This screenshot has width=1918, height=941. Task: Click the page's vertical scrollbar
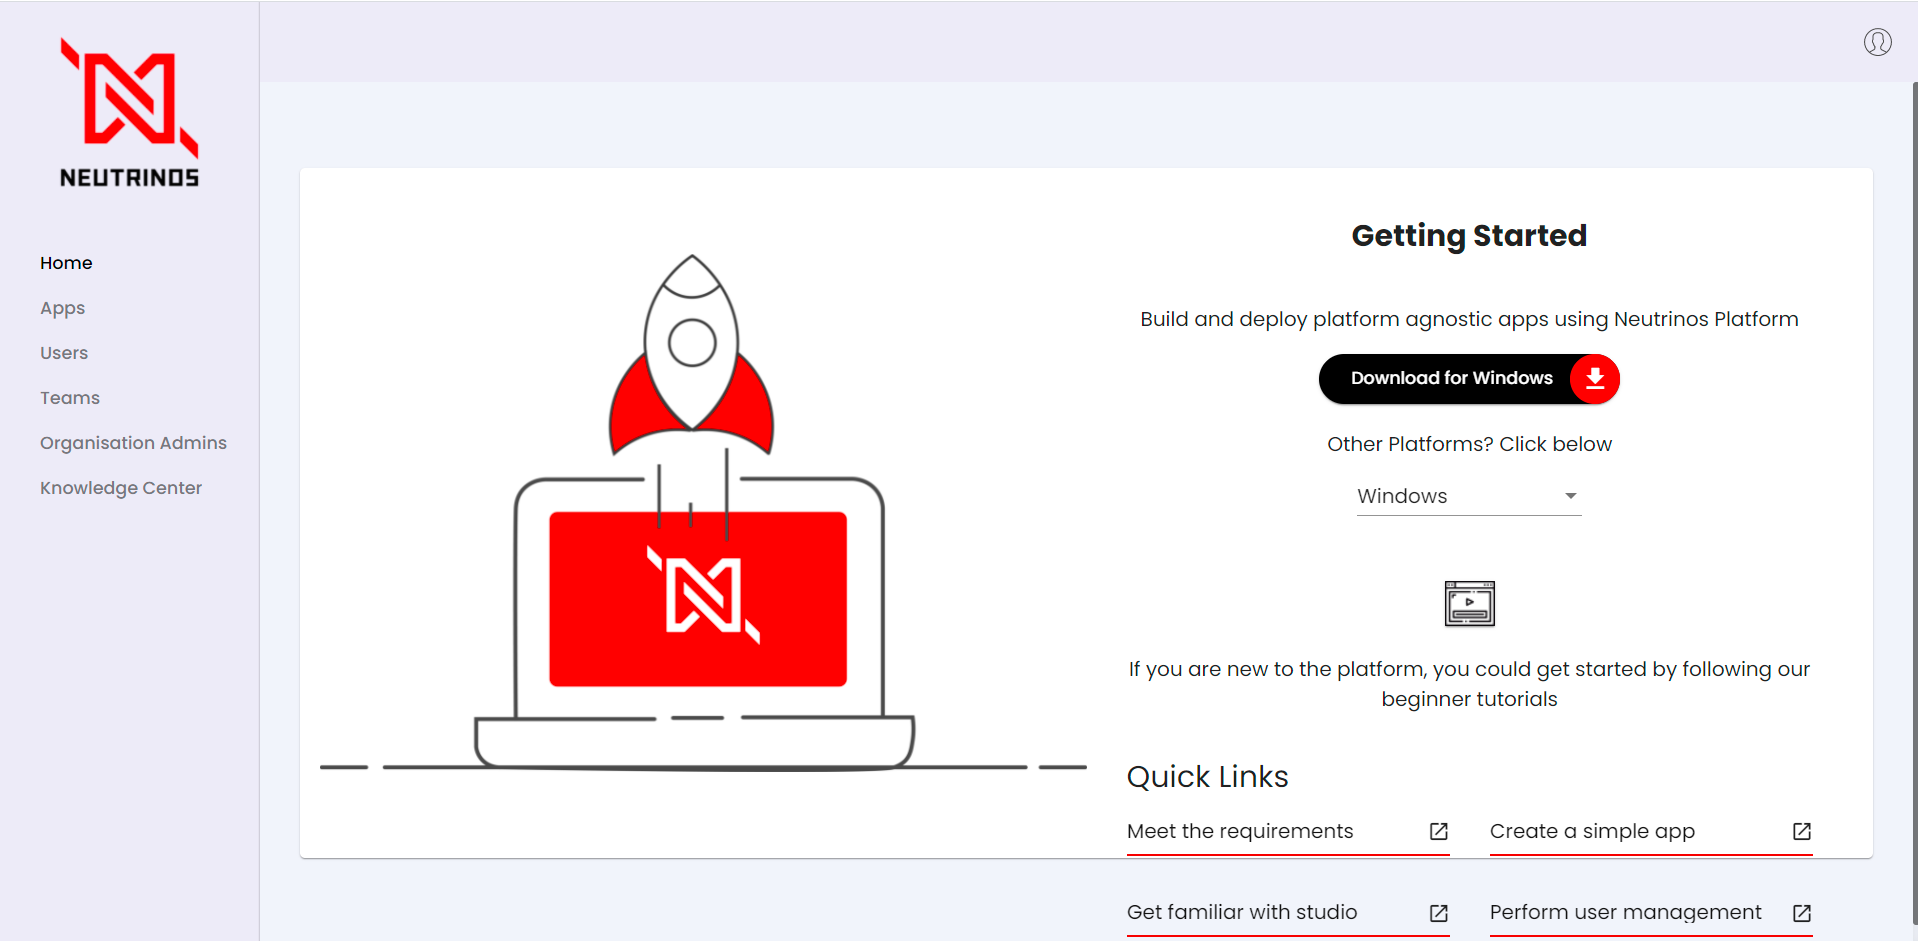click(1914, 500)
